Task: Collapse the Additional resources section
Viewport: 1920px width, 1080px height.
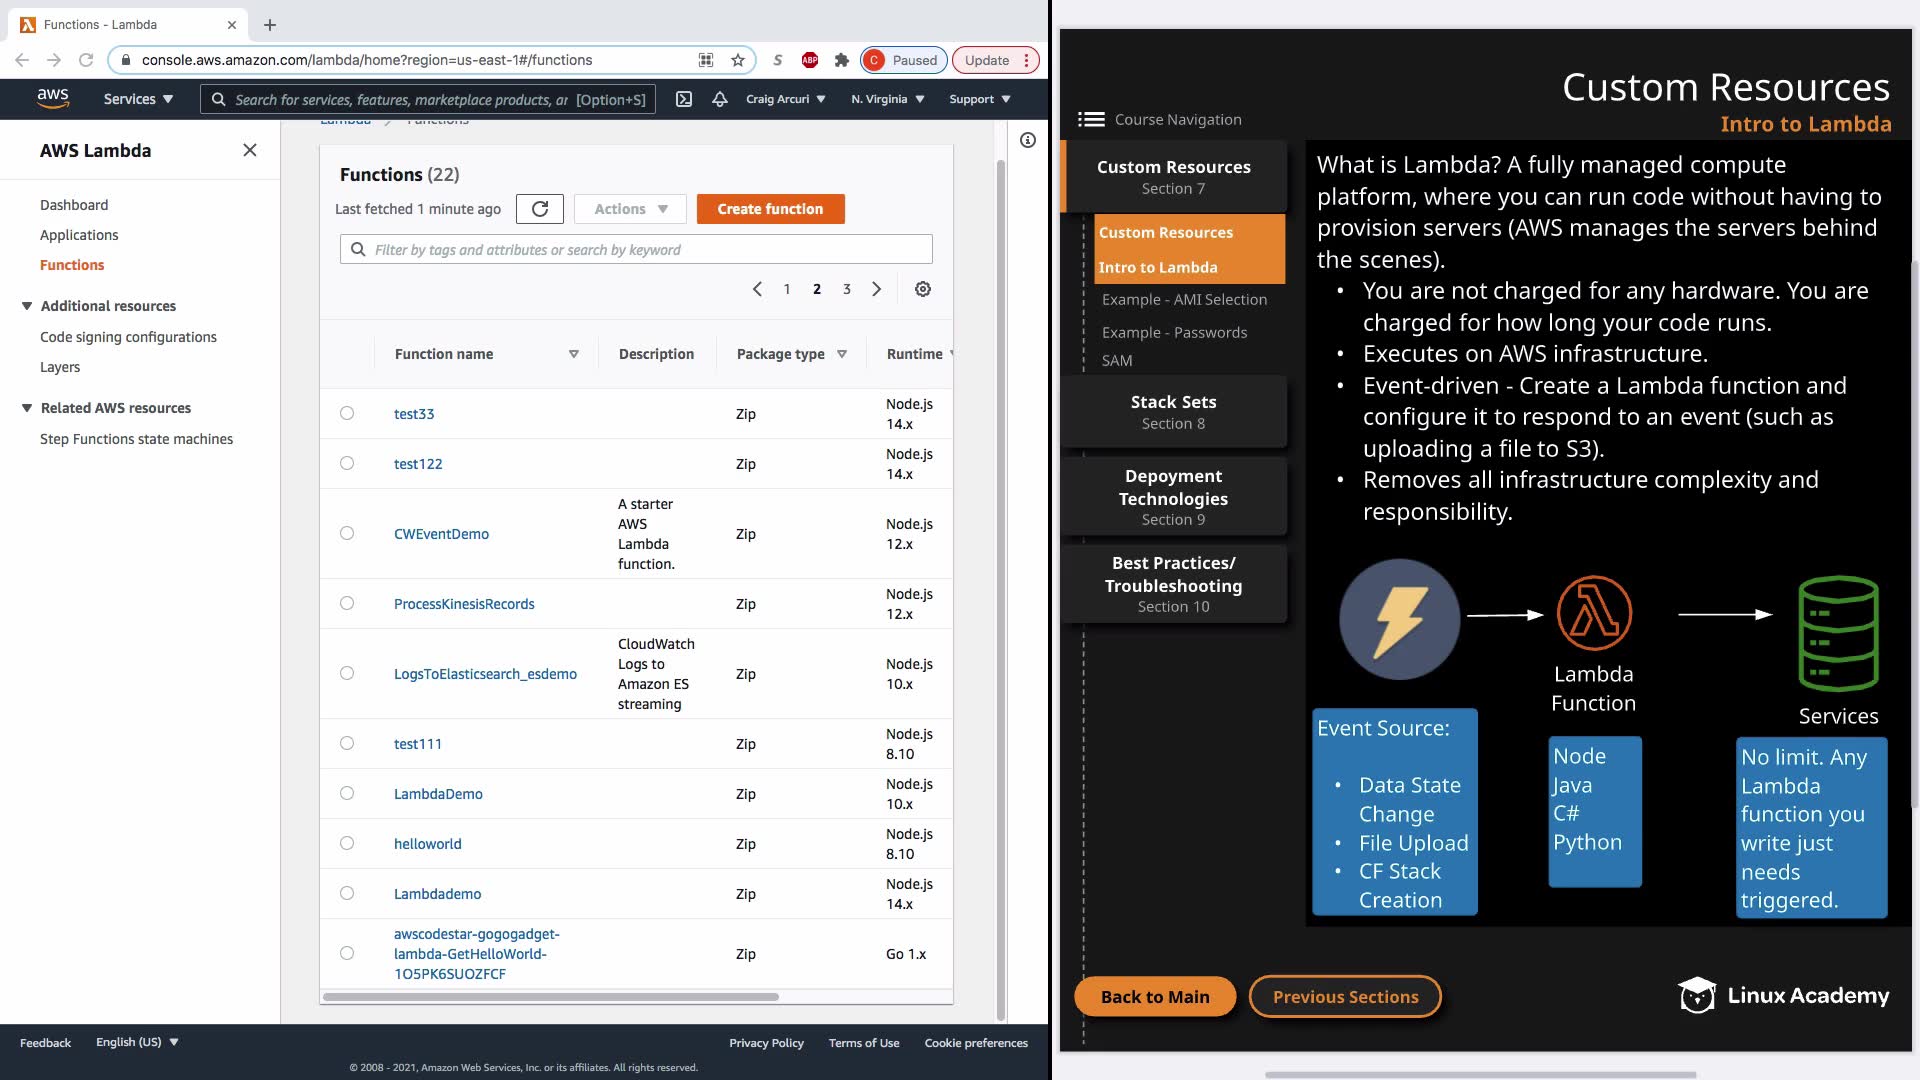Action: click(x=27, y=306)
